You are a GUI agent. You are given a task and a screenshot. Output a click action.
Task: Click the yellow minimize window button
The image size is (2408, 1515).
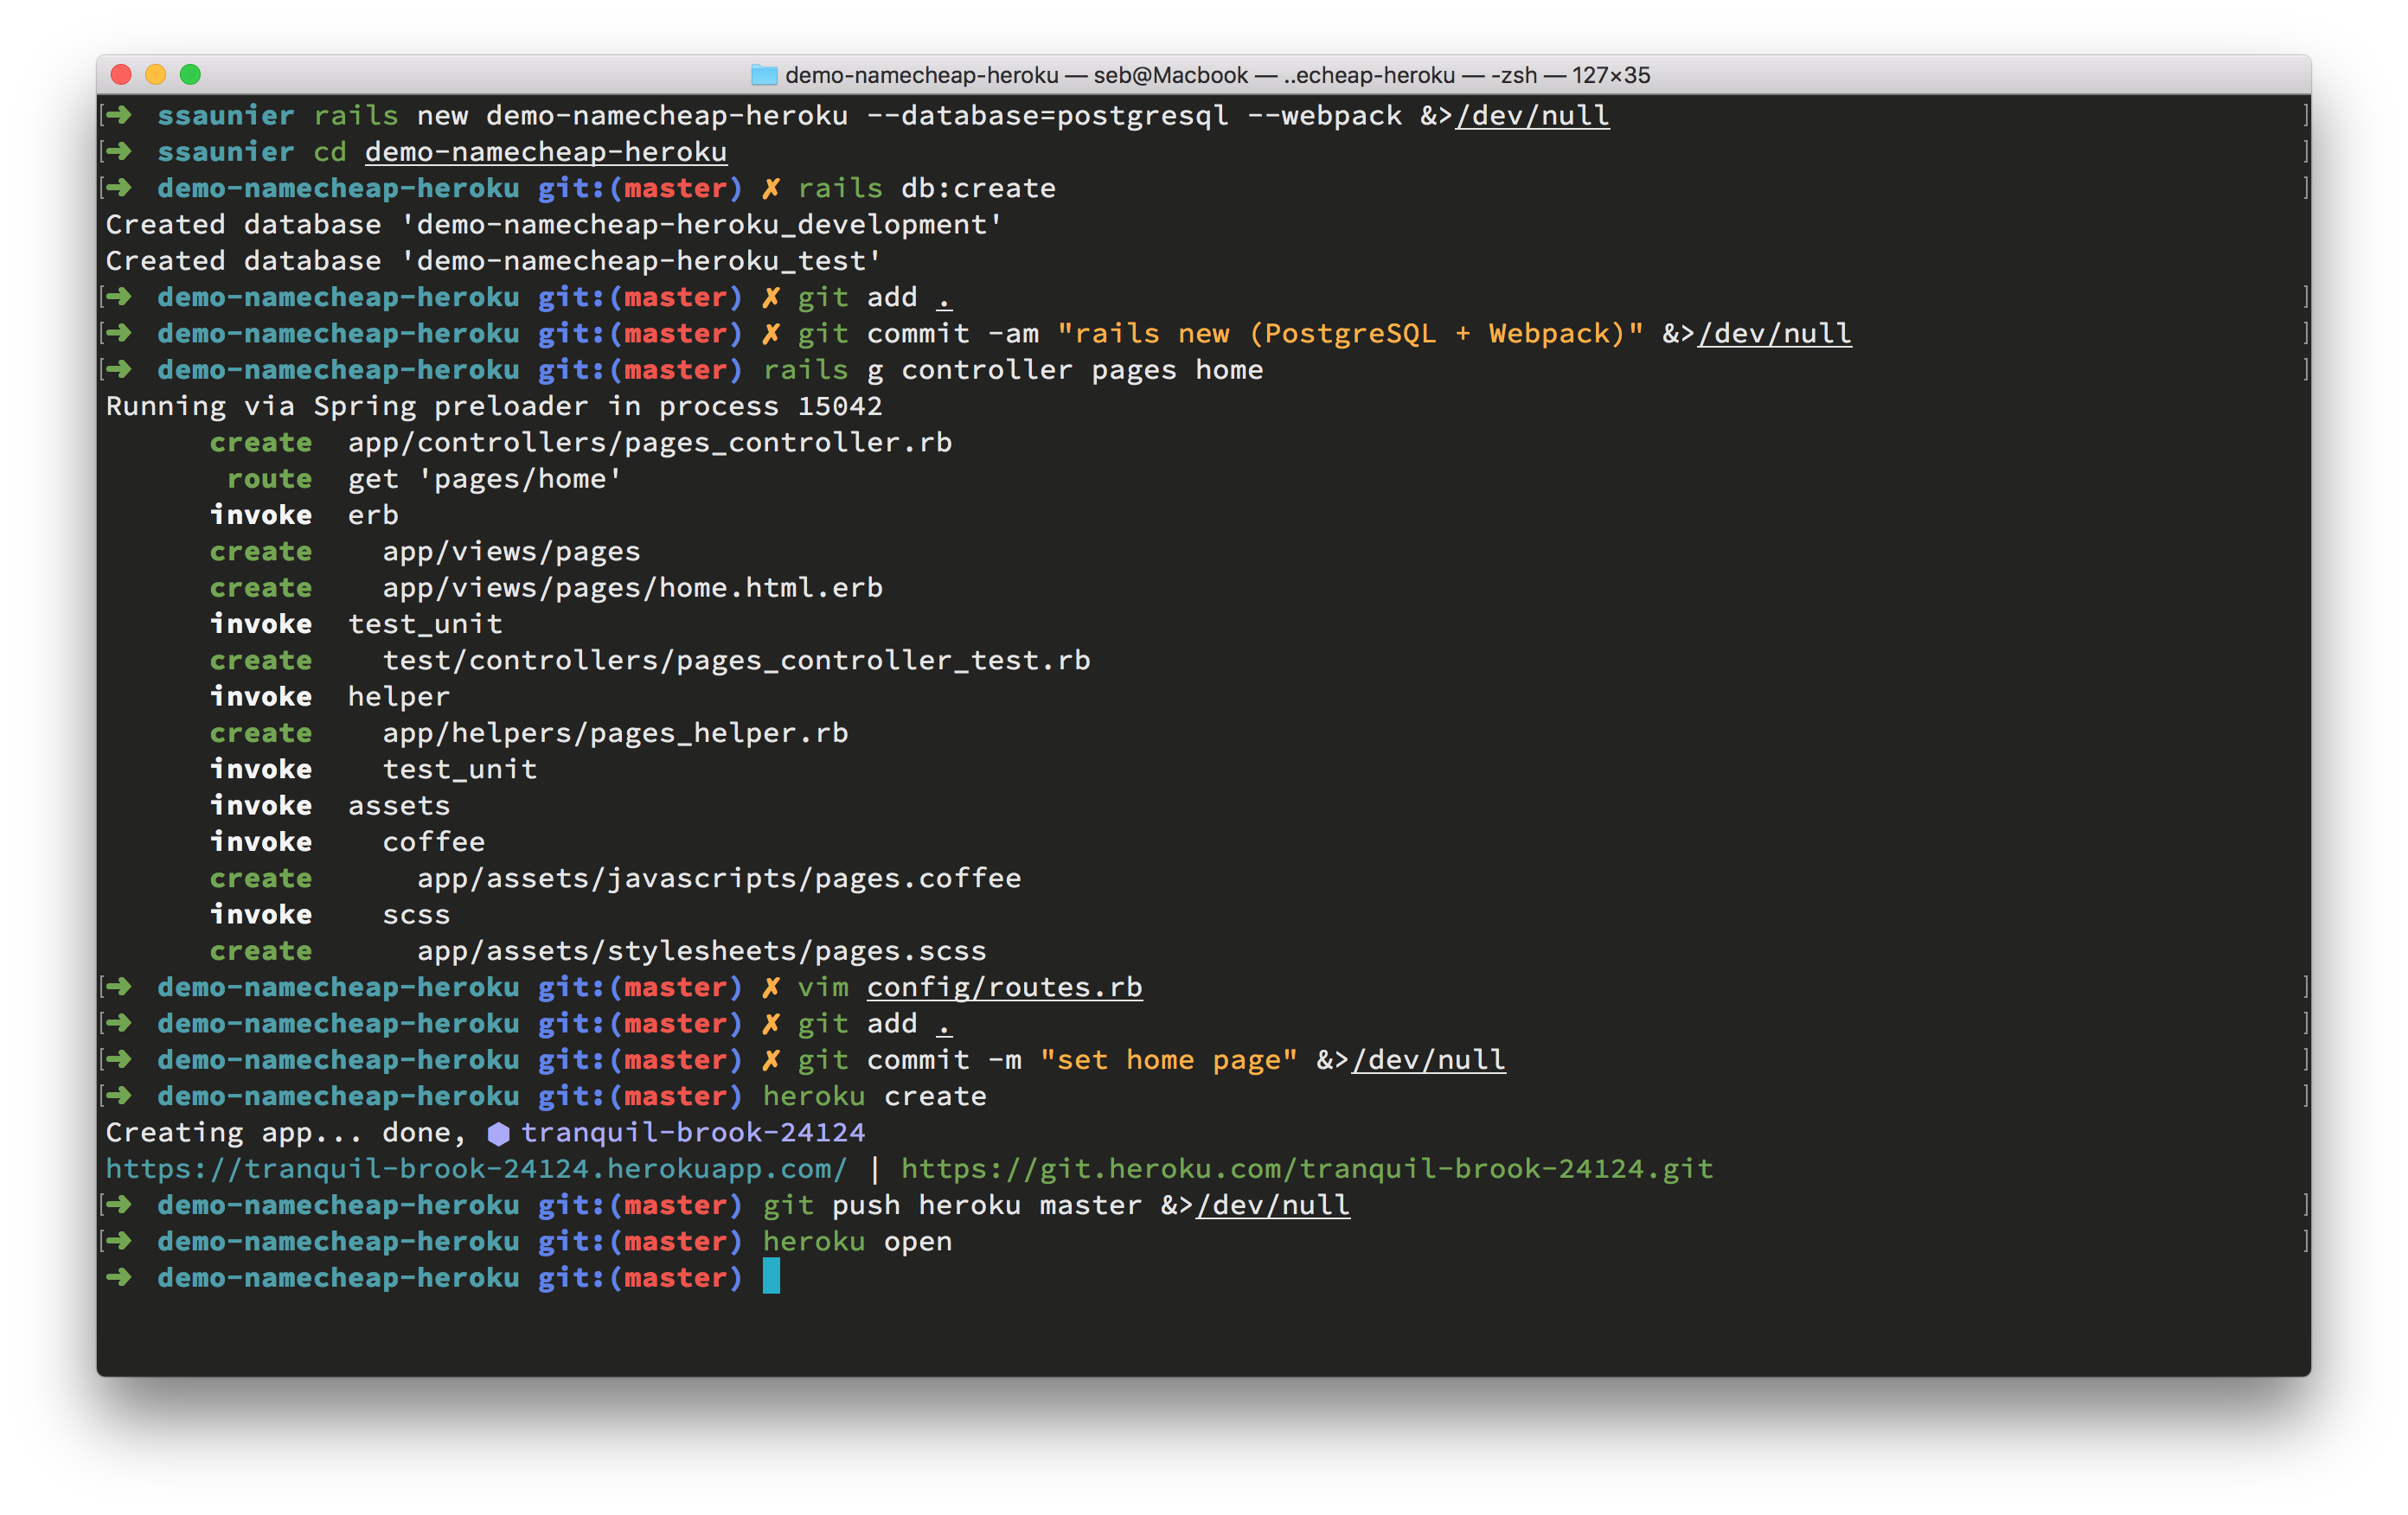156,75
